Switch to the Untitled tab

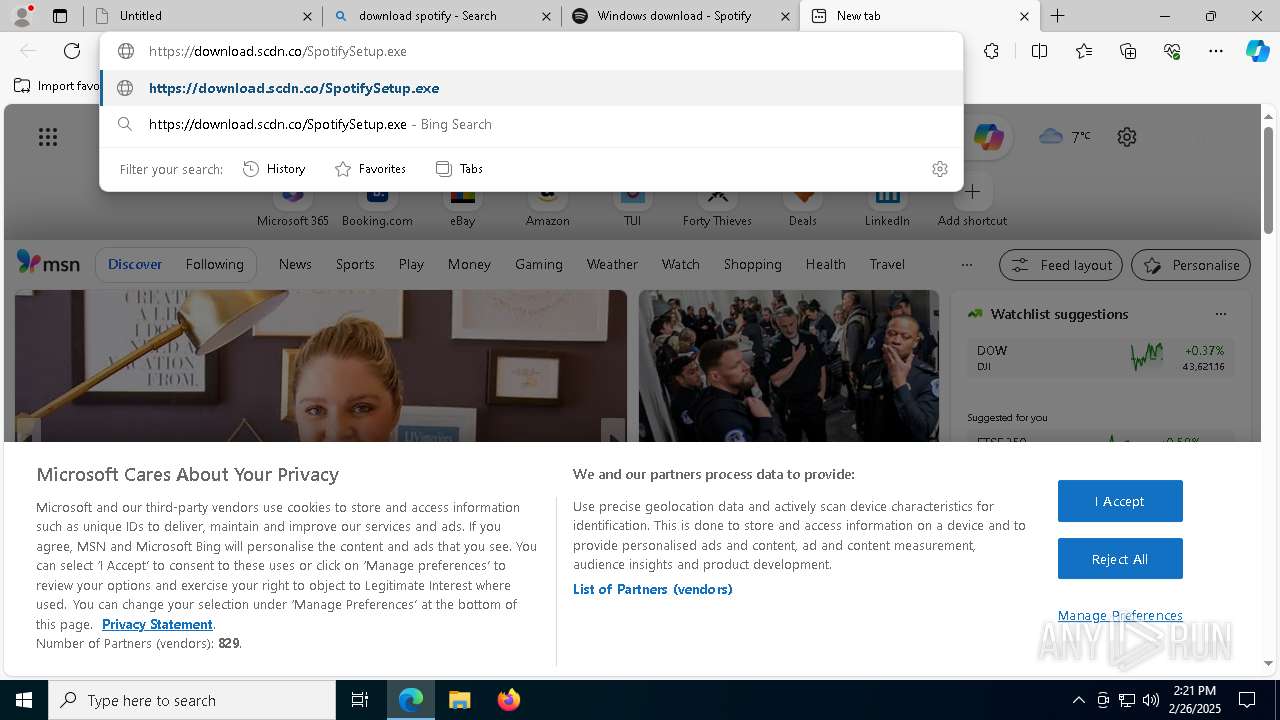point(203,16)
